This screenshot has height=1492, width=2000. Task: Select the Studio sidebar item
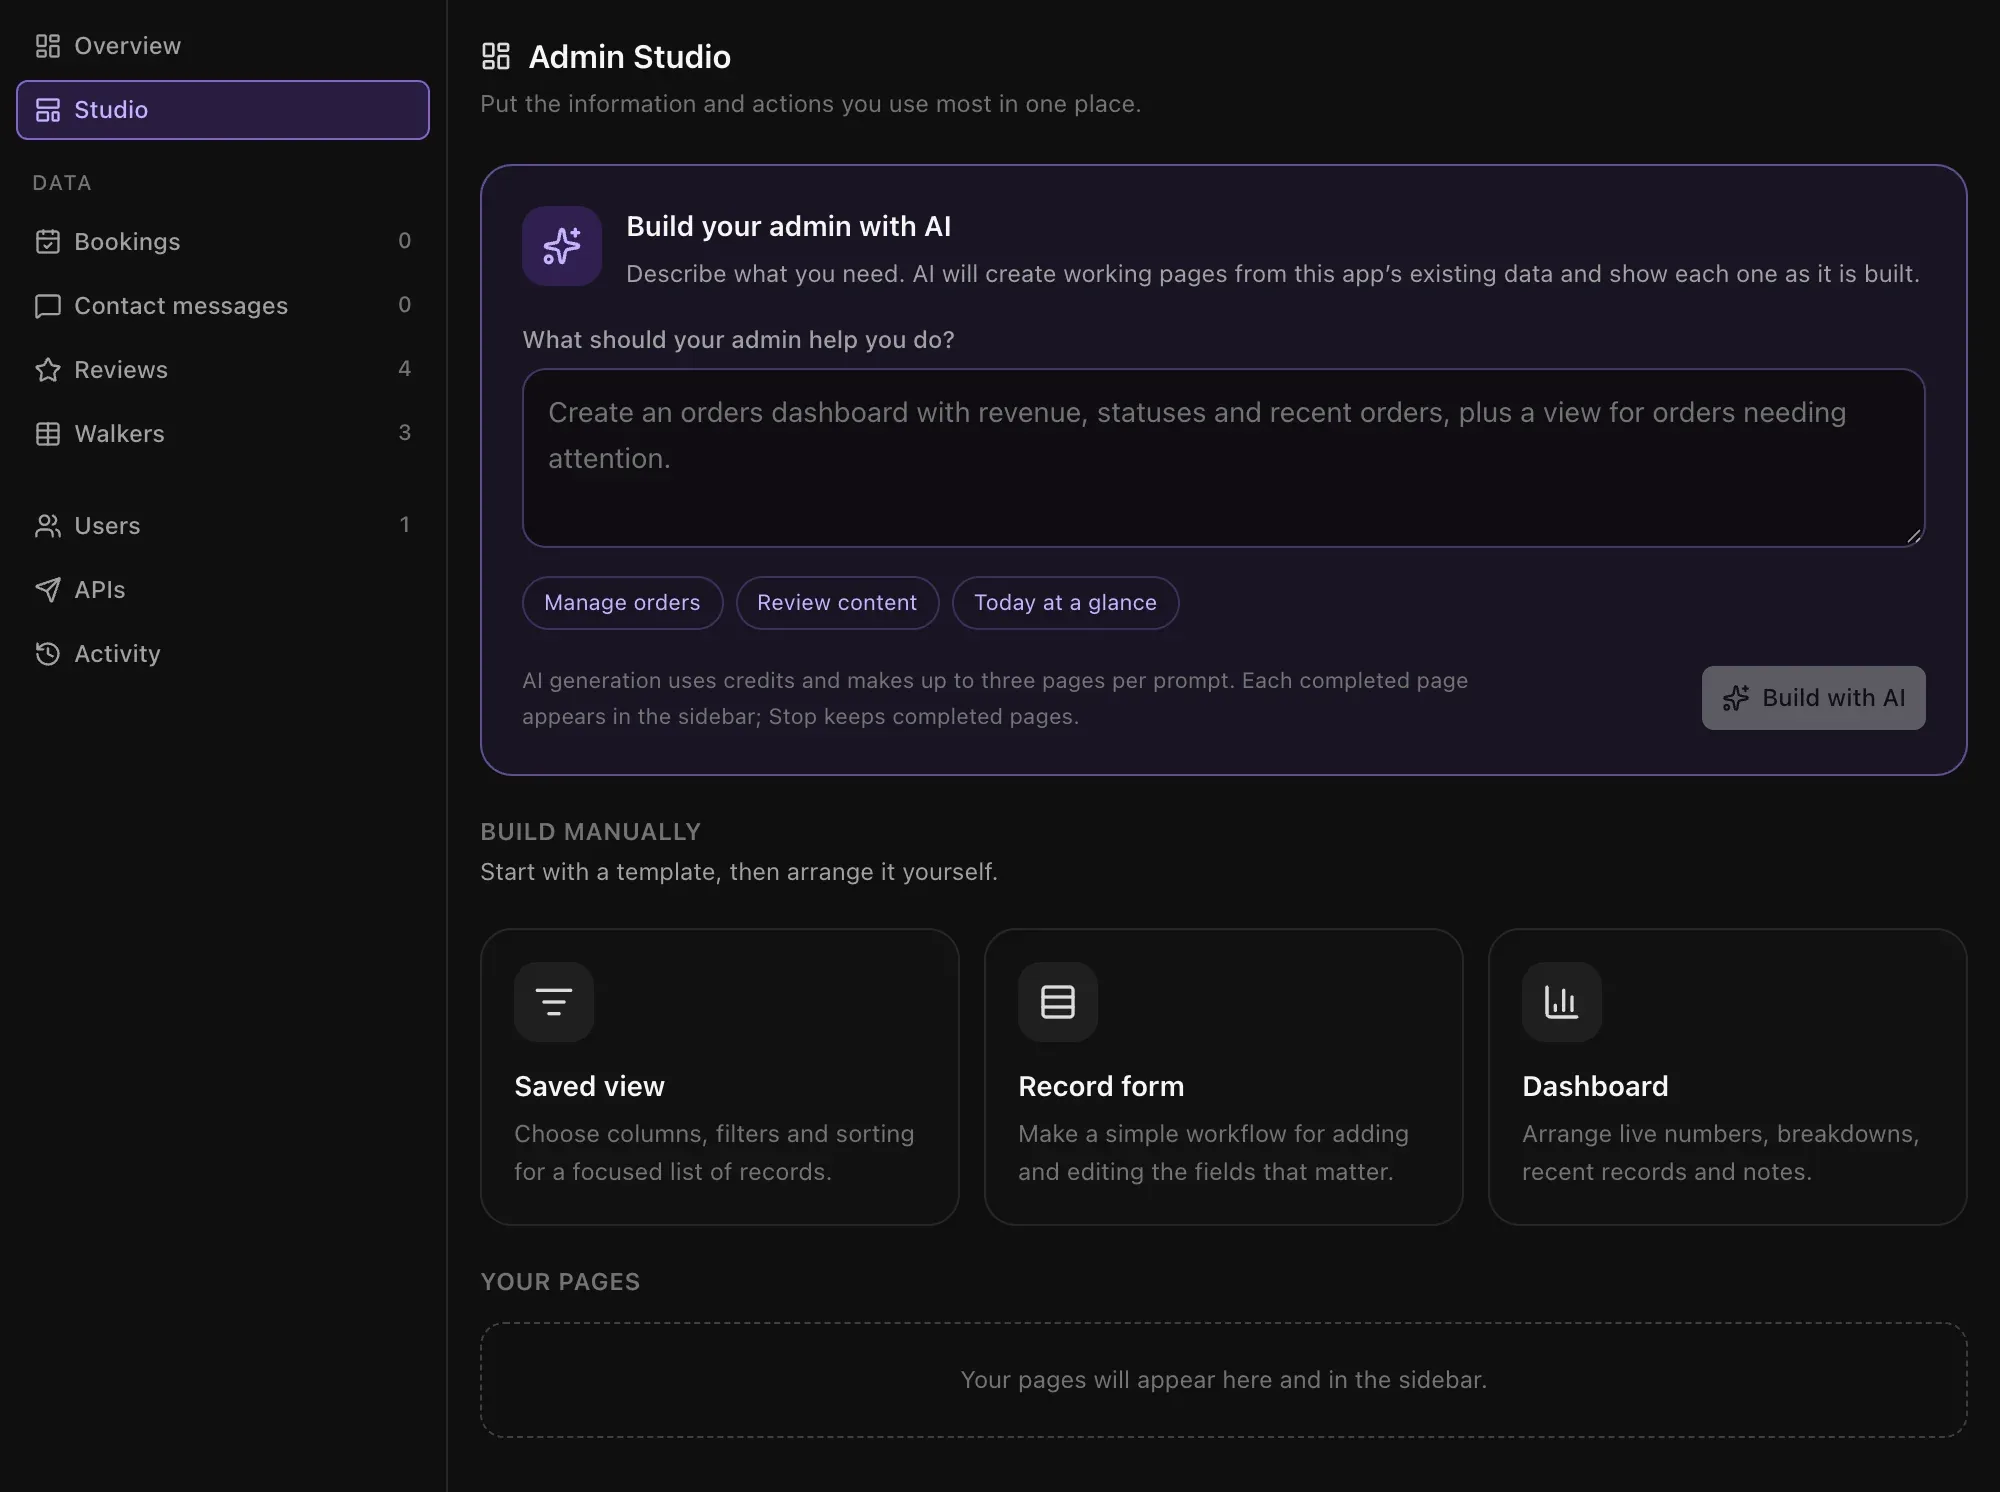coord(223,110)
